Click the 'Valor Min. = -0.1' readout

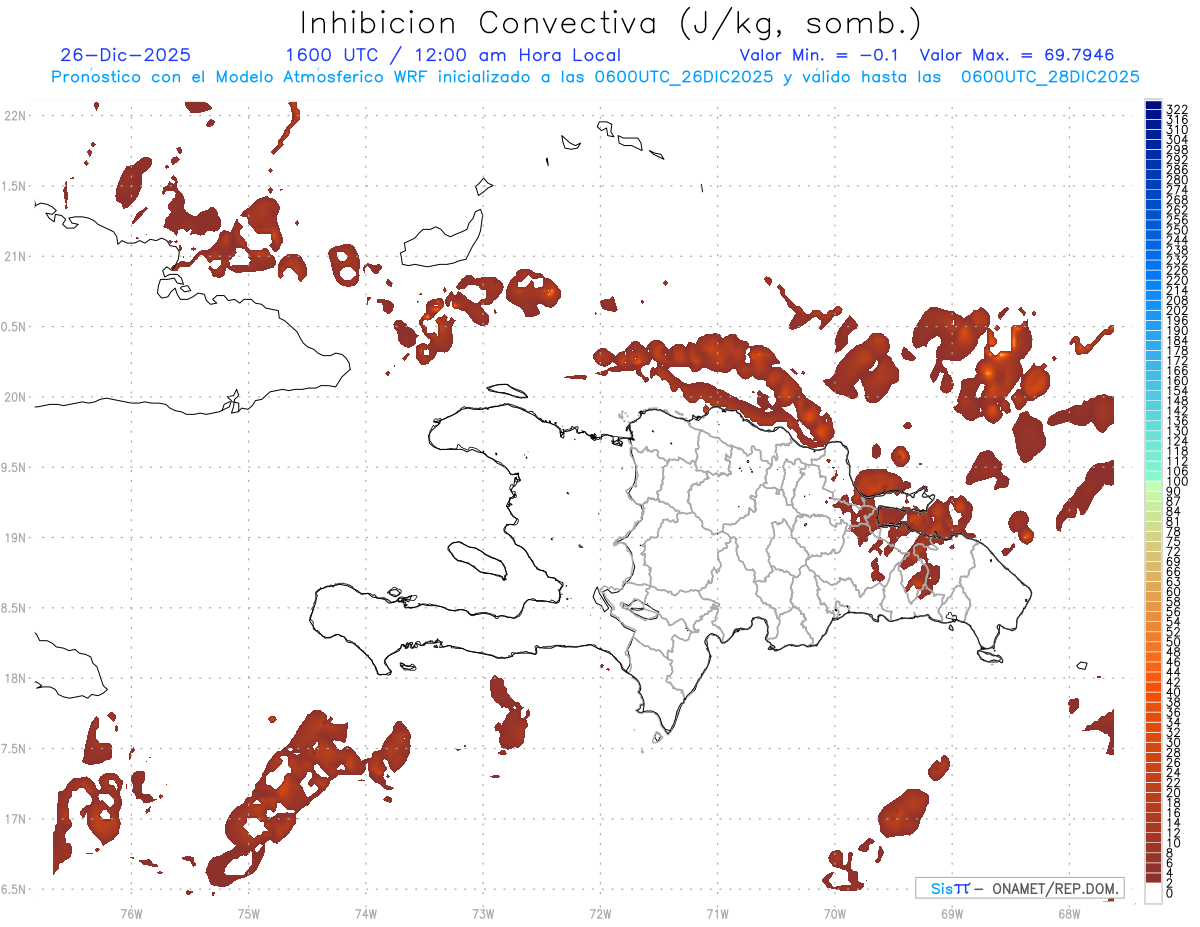(819, 55)
